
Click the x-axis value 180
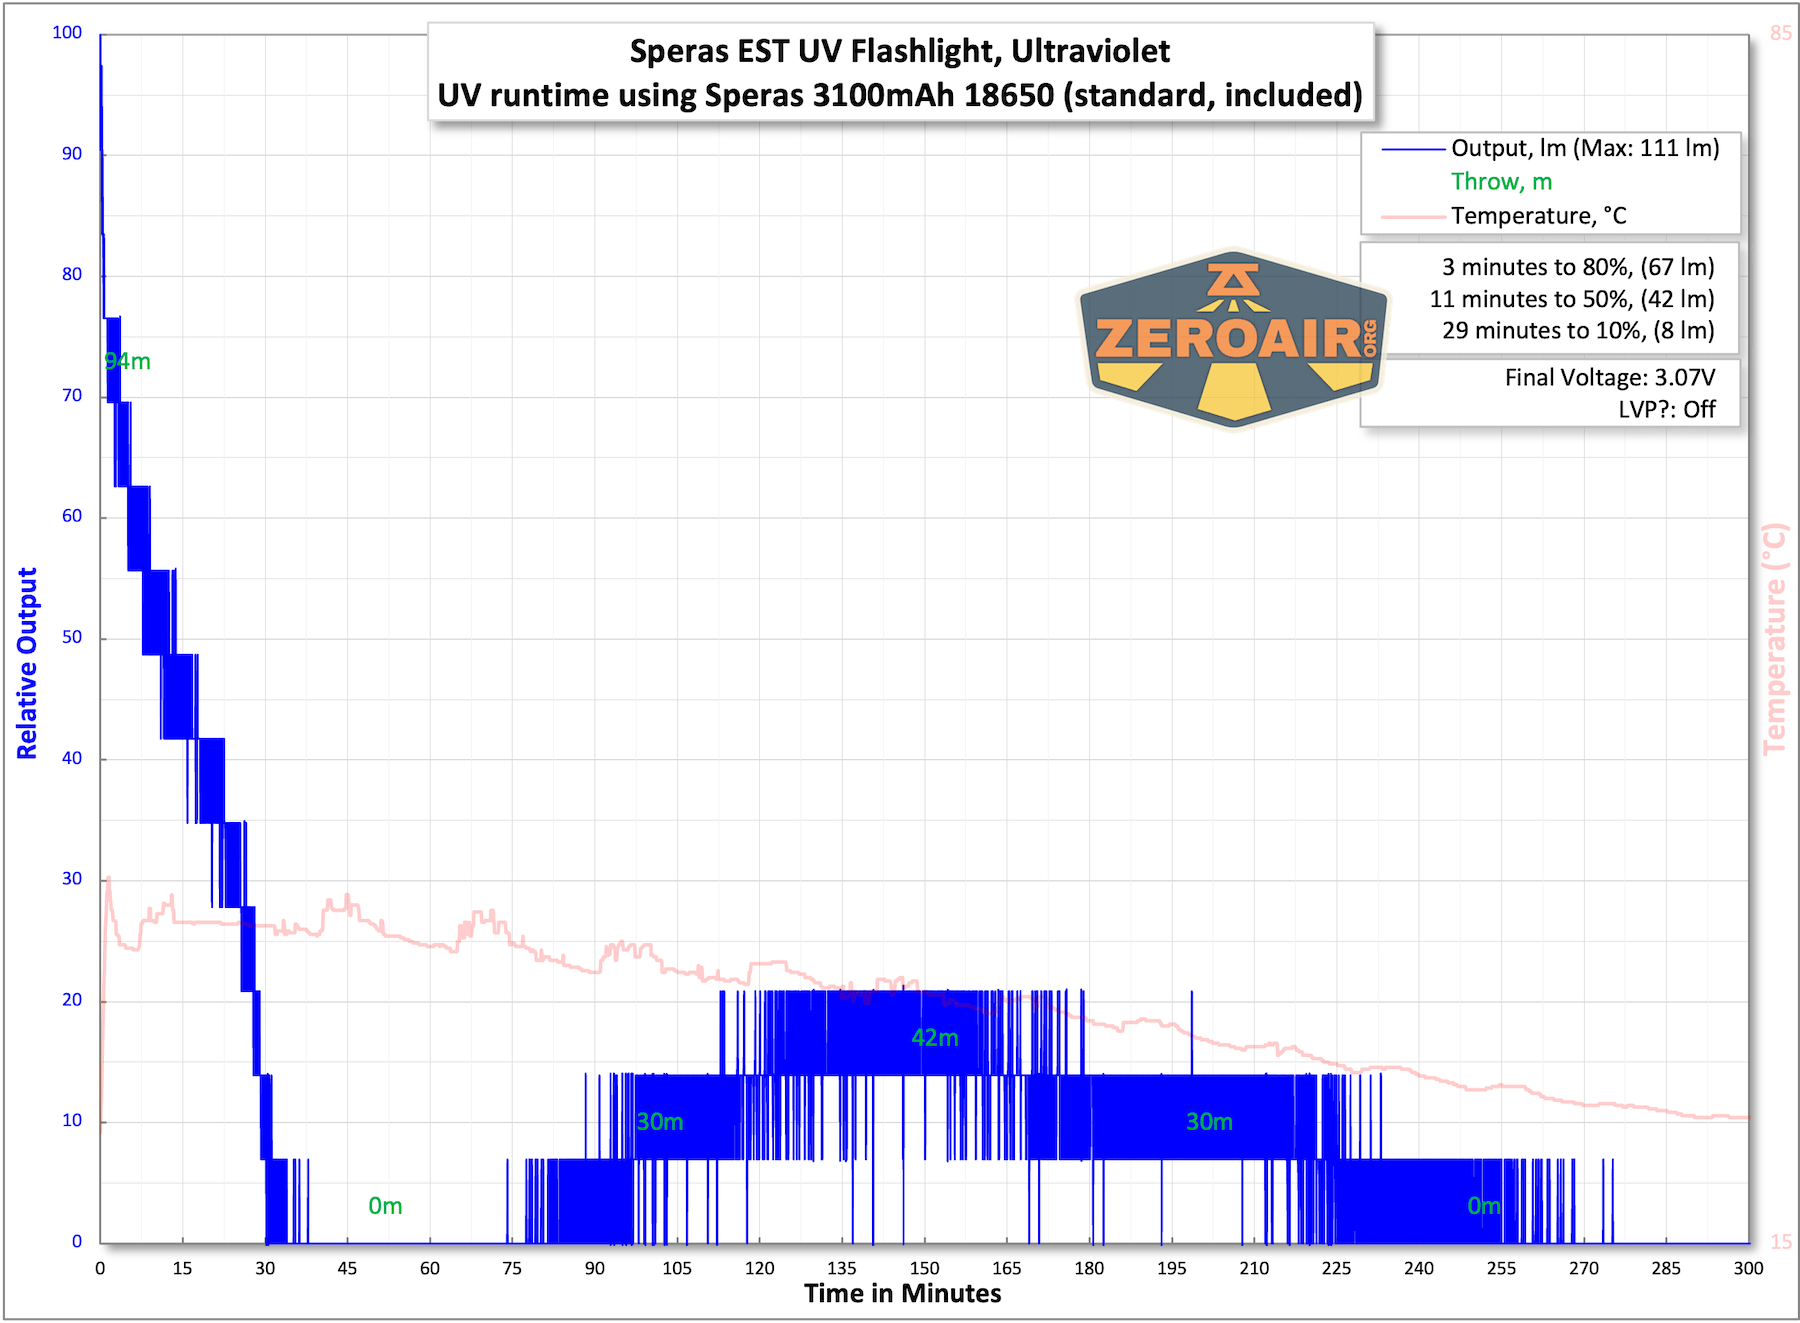pyautogui.click(x=1089, y=1268)
